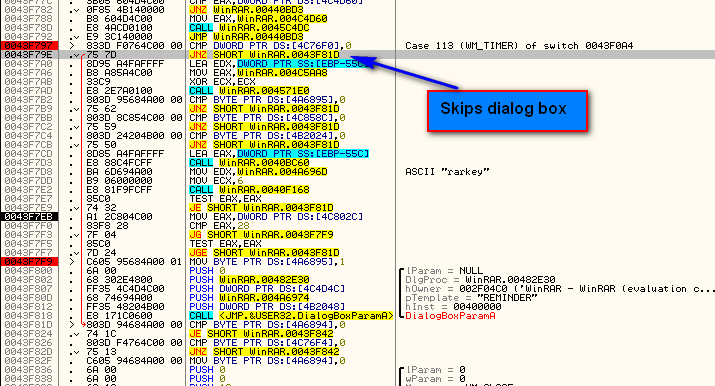The width and height of the screenshot is (715, 386).
Task: Select hex bytes C605 95684A00 01
Action: (134, 262)
